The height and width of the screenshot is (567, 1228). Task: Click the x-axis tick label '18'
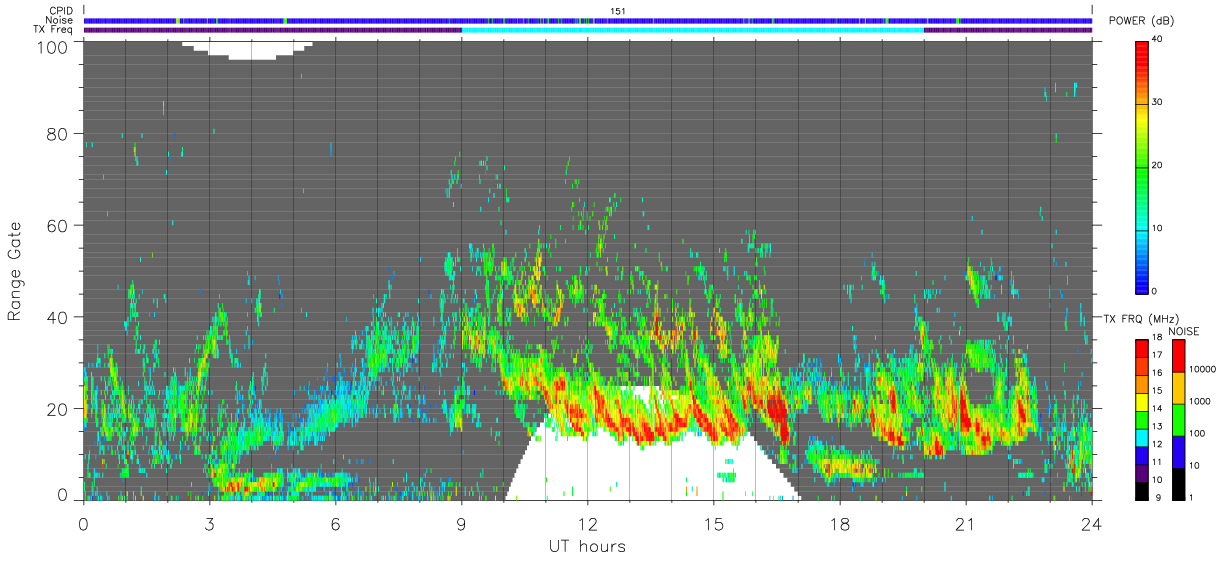point(839,523)
